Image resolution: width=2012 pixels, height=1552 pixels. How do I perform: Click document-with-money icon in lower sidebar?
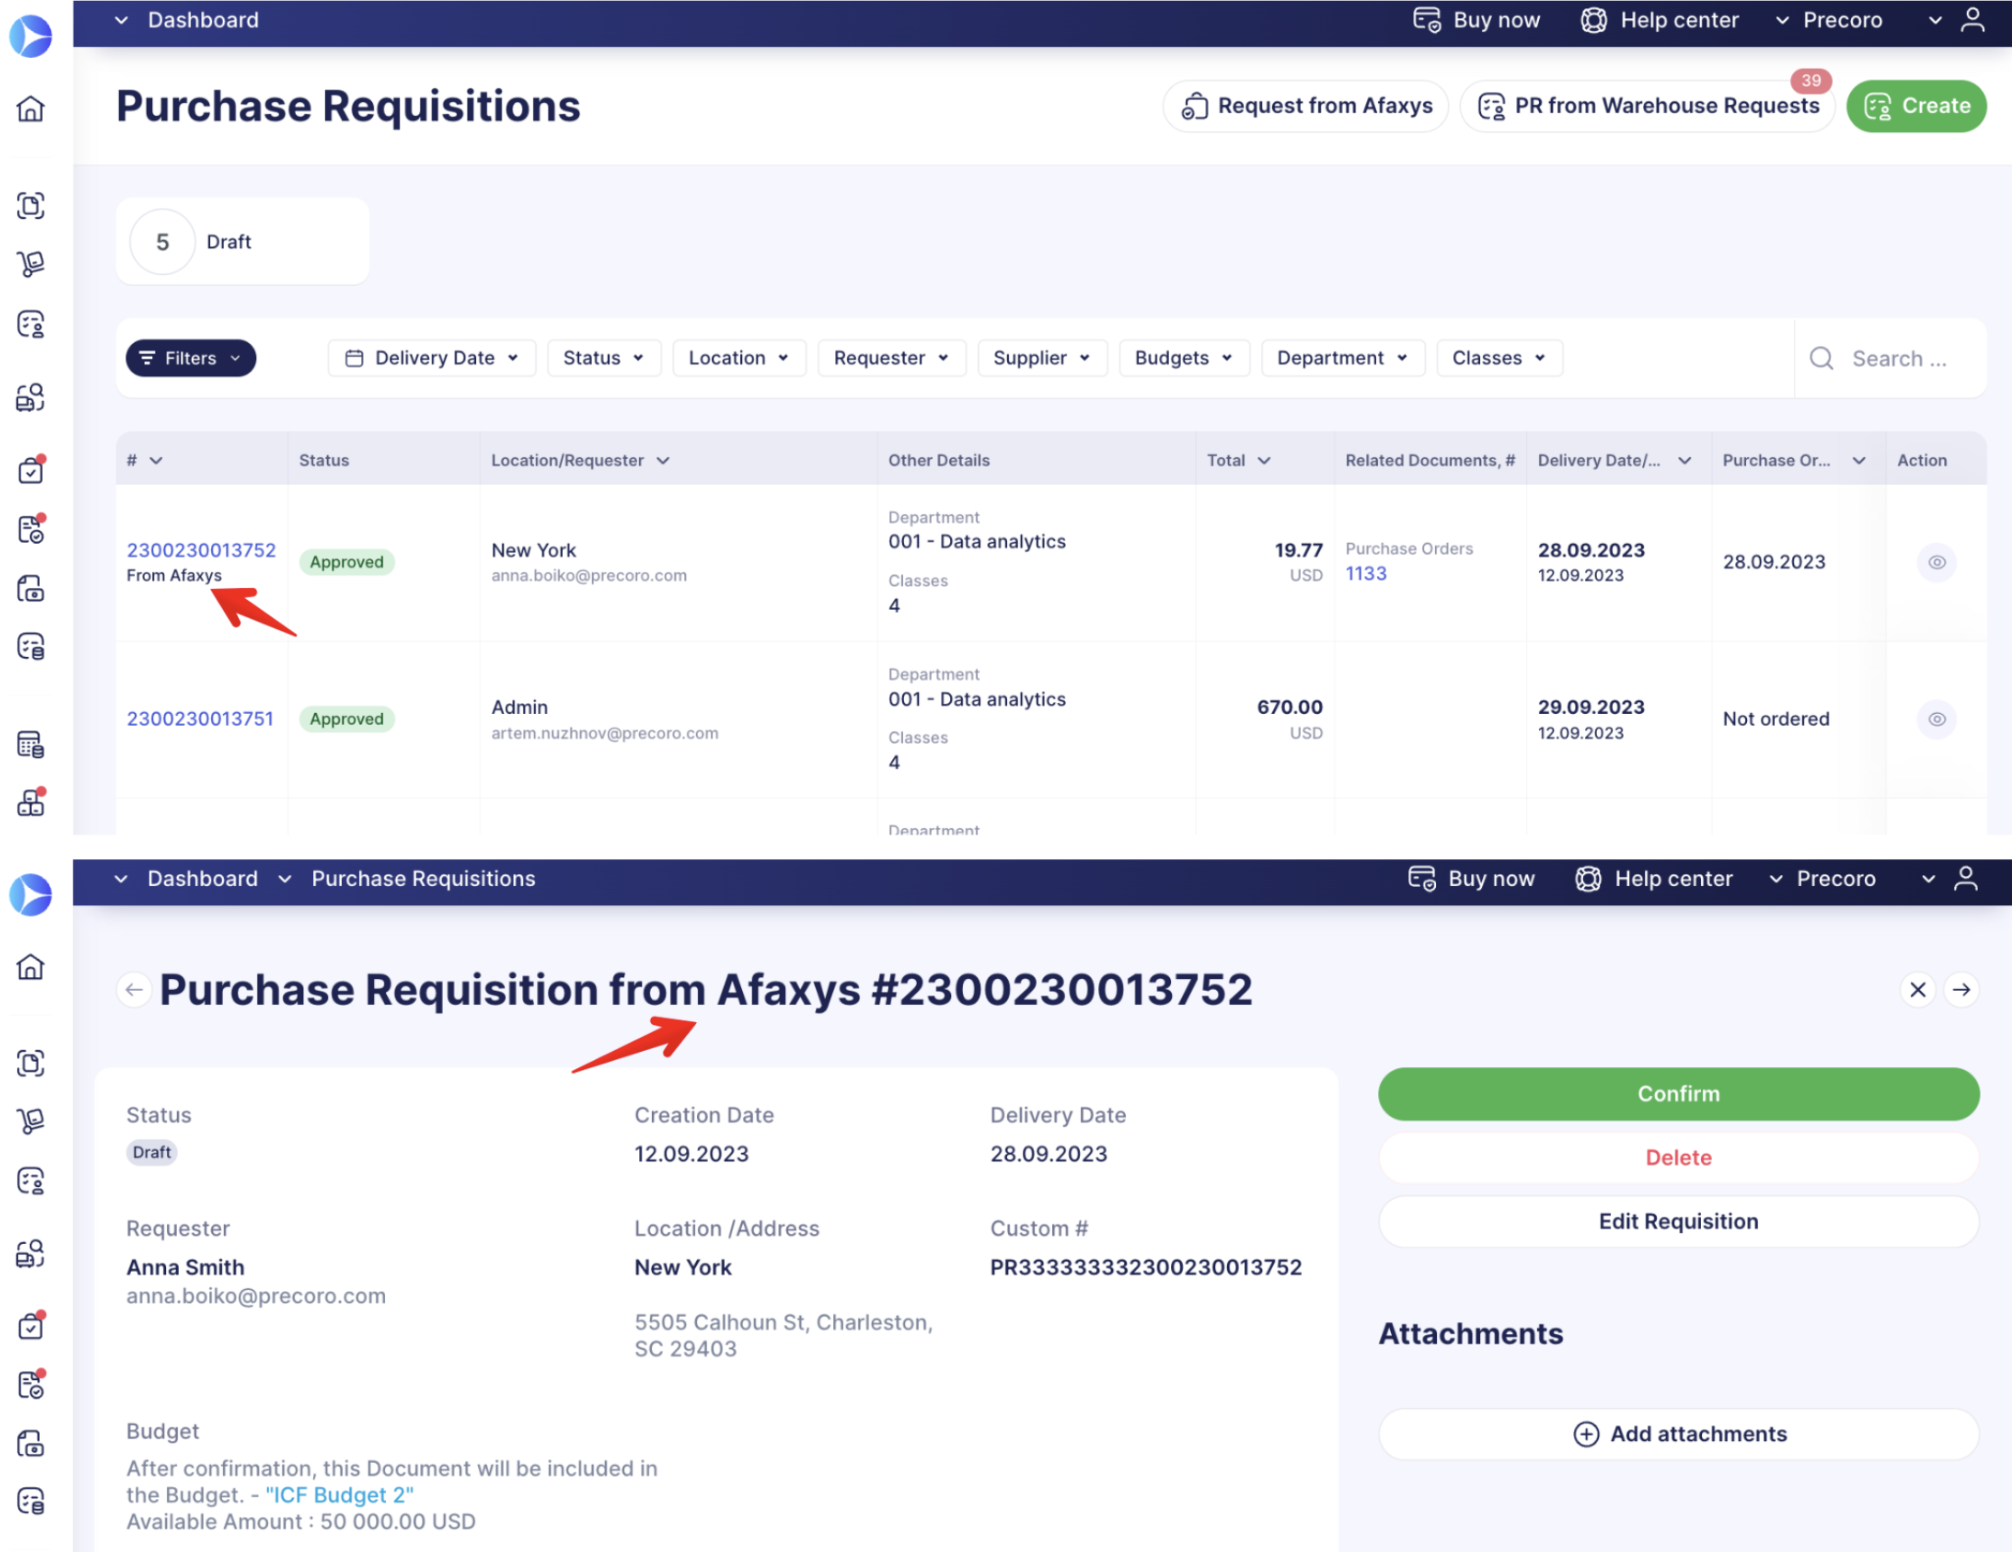click(x=31, y=1444)
